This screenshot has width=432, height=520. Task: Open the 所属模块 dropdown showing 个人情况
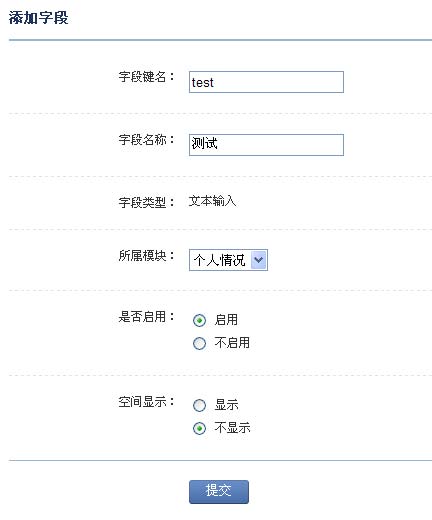click(x=228, y=260)
